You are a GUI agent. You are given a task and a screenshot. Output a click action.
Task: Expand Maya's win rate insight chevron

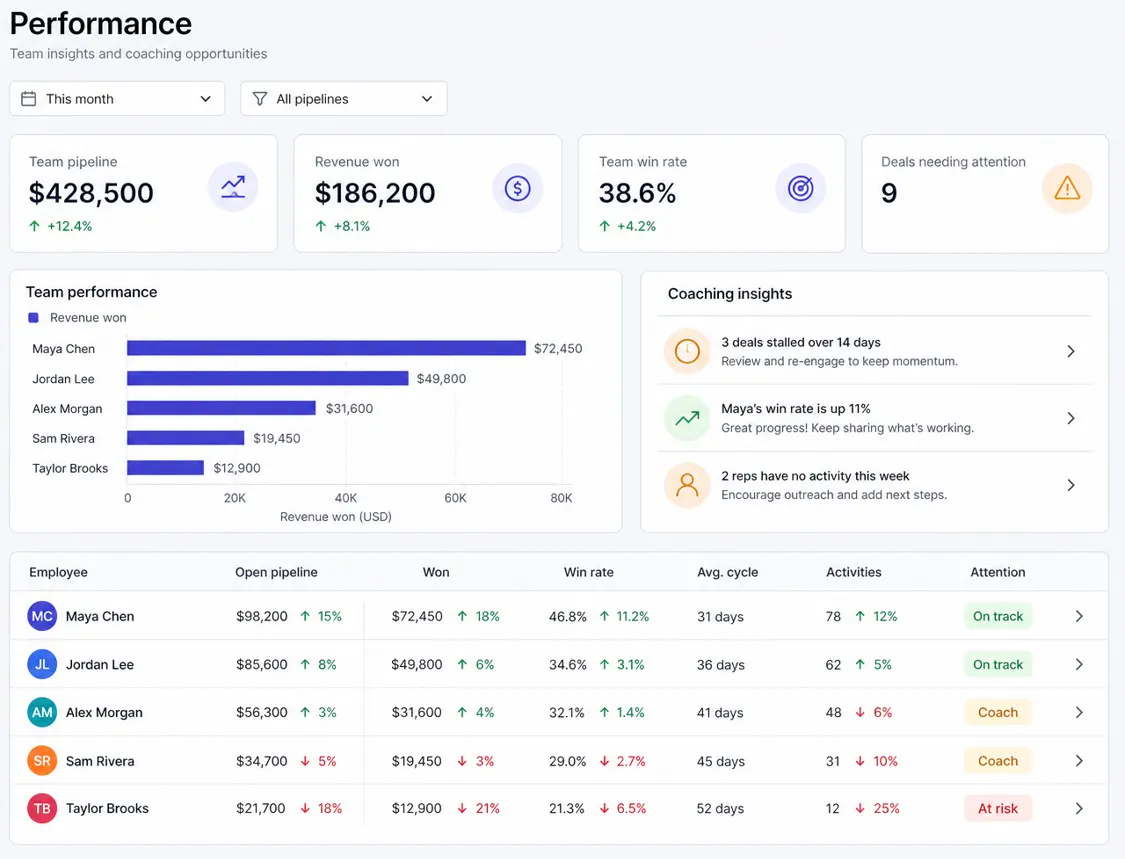click(x=1070, y=418)
